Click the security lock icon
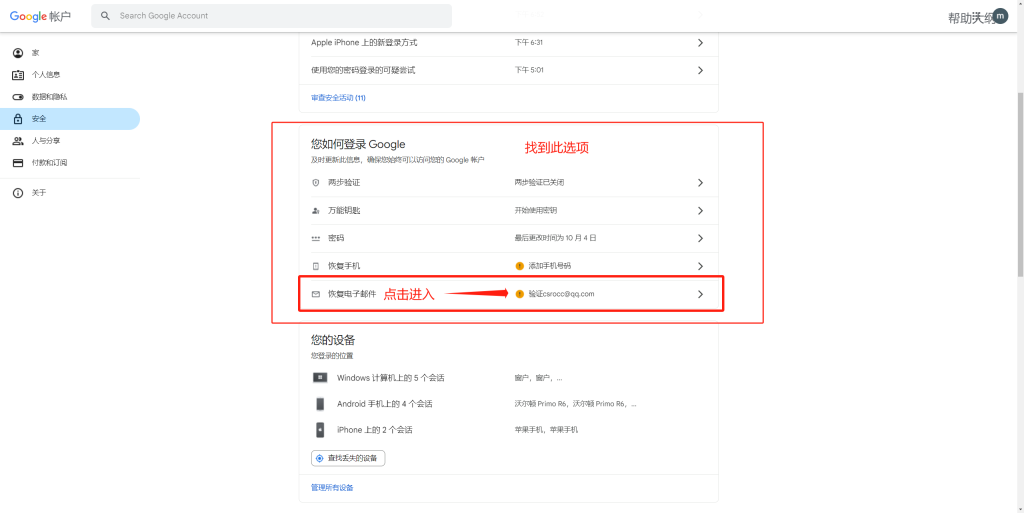The image size is (1024, 513). click(x=18, y=119)
